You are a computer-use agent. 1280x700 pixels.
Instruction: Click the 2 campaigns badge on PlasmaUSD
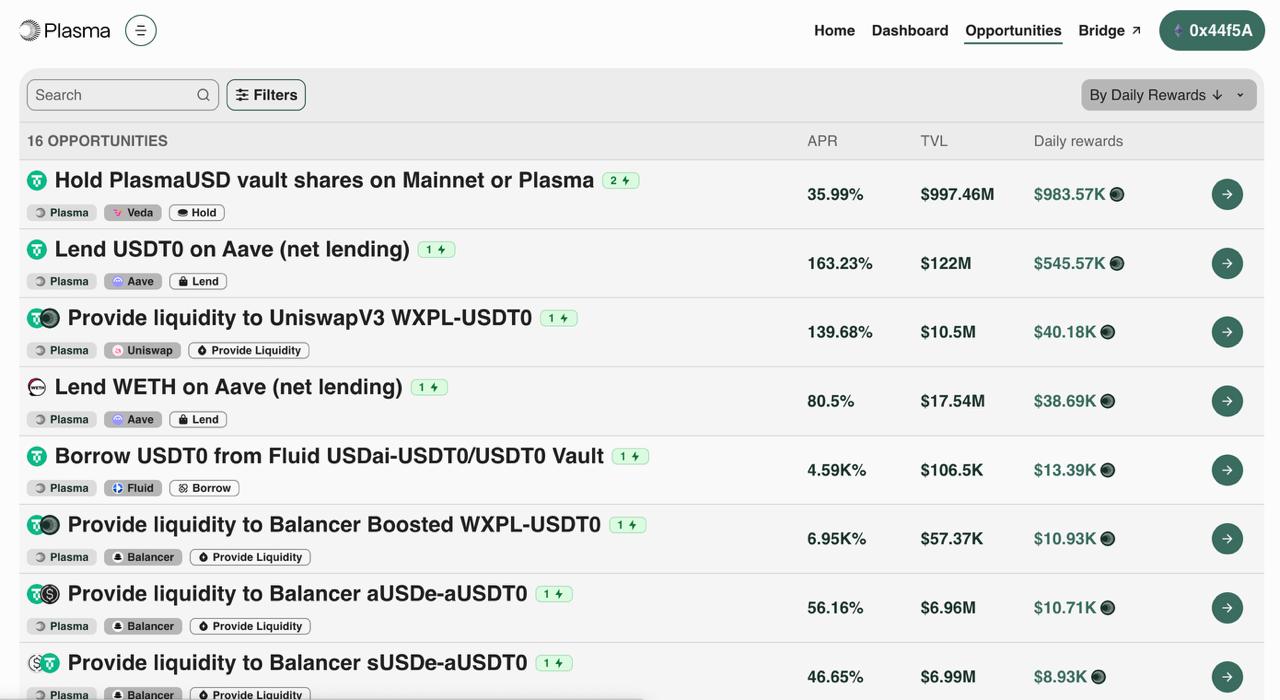coord(620,181)
